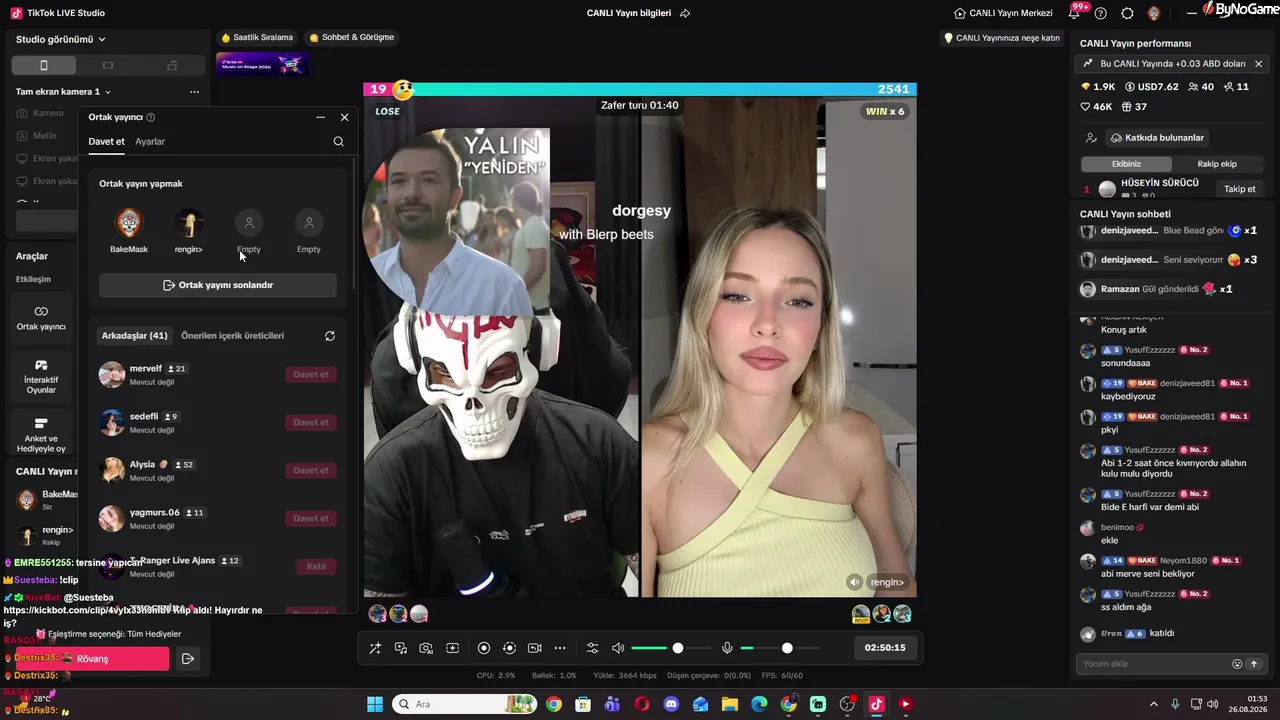Screen dimensions: 1280x720
Task: Open File Explorer from the taskbar
Action: tap(729, 704)
